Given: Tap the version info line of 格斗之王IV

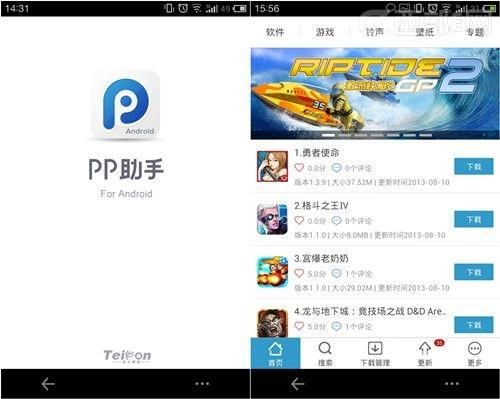Looking at the screenshot, I should pos(370,235).
